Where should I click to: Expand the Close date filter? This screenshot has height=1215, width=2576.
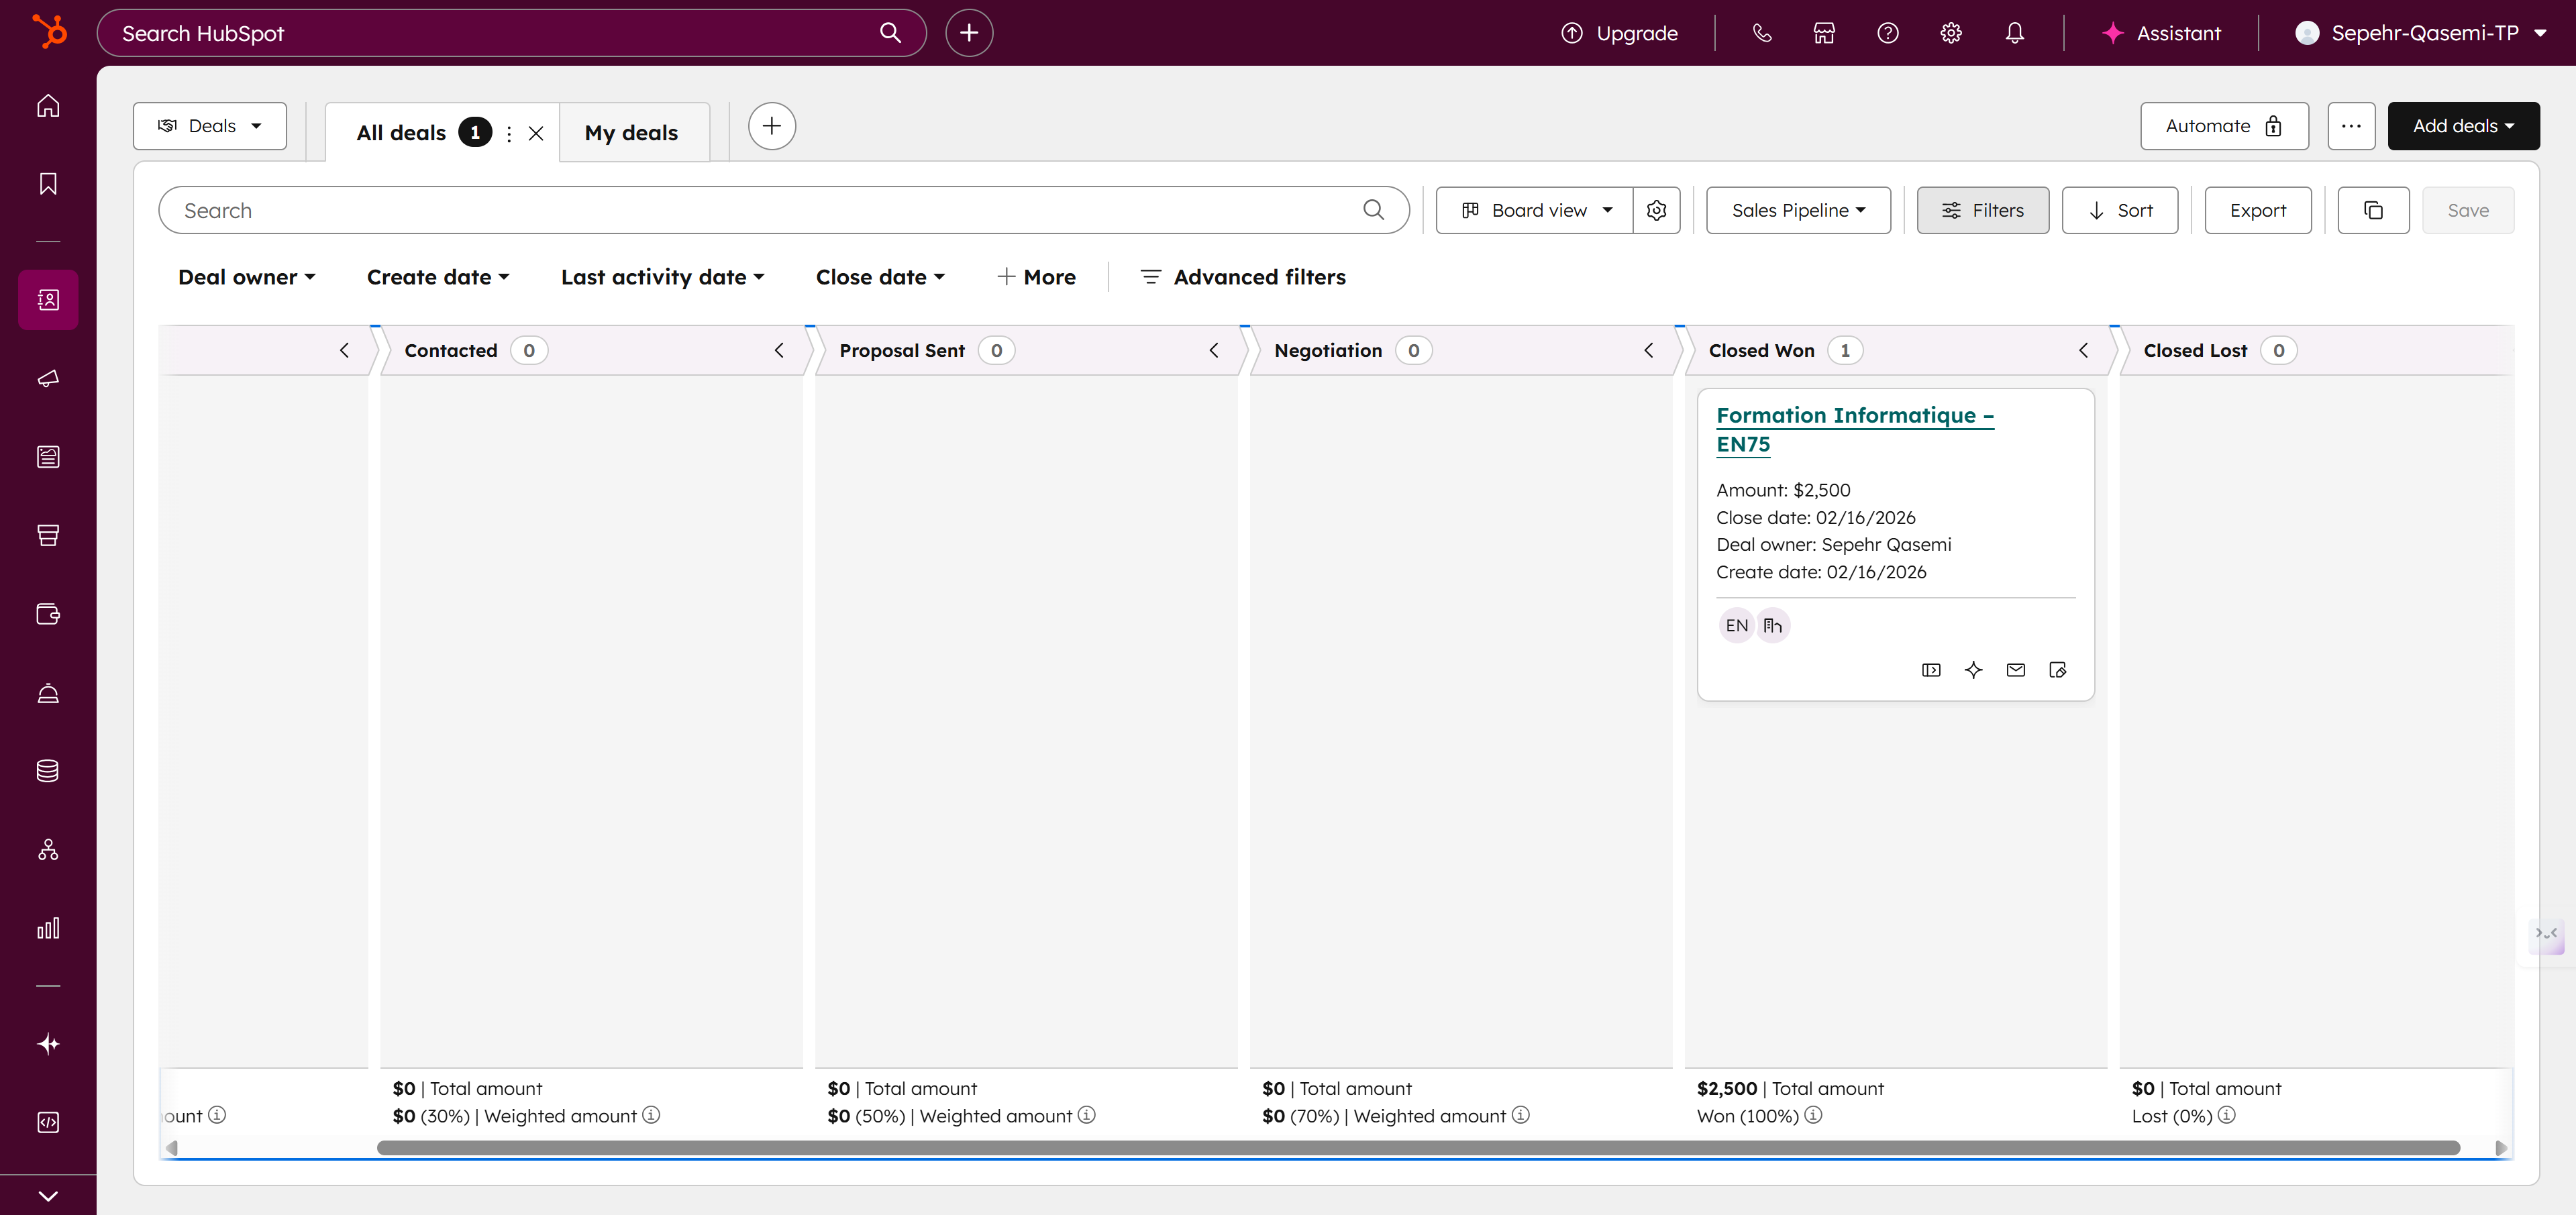pos(880,277)
